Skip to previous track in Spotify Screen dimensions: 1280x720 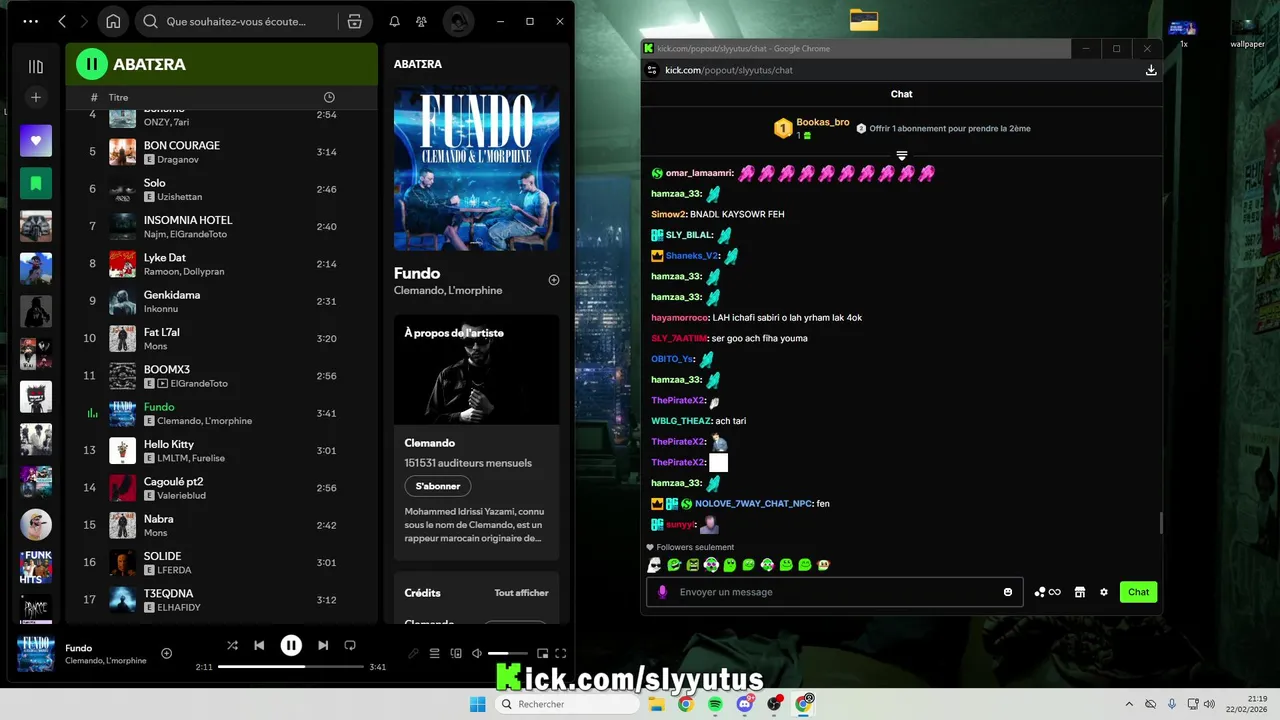tap(259, 646)
